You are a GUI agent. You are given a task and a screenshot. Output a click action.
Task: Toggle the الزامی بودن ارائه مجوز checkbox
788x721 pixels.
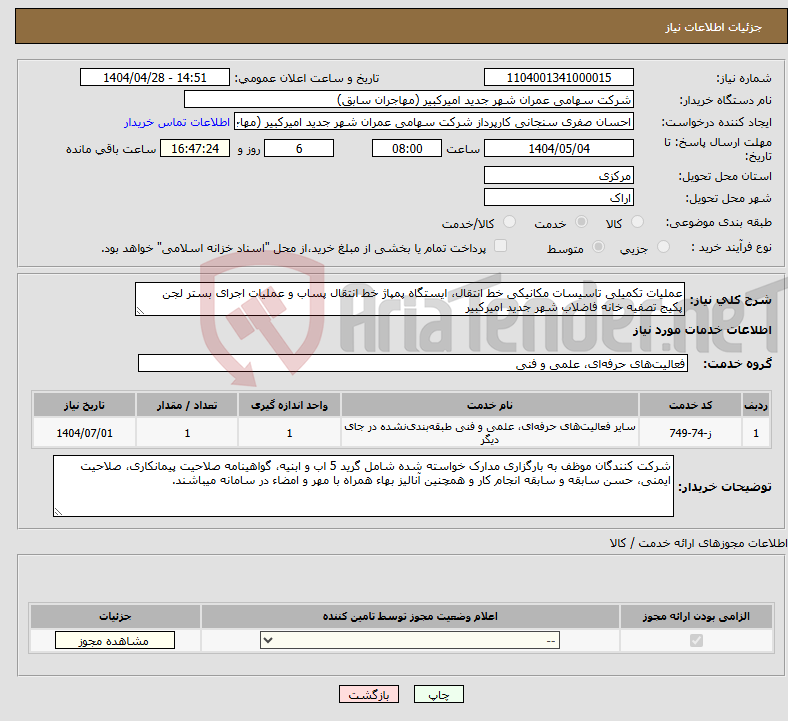tap(696, 641)
